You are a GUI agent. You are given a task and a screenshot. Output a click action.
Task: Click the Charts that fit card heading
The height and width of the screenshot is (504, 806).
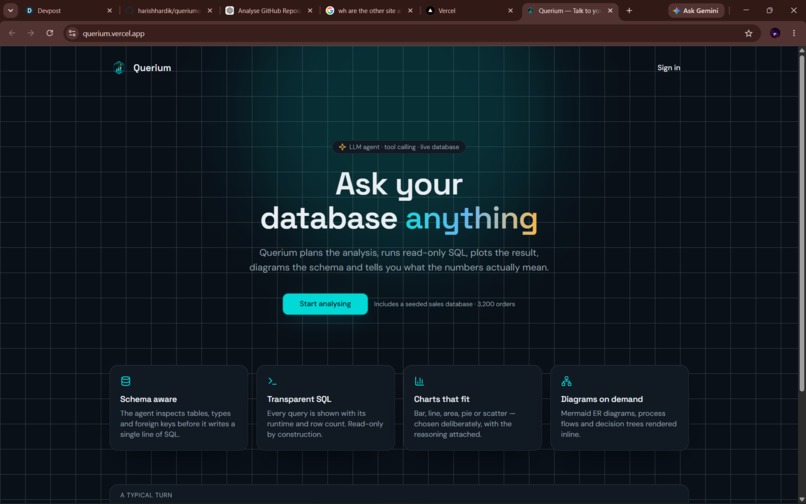point(441,399)
